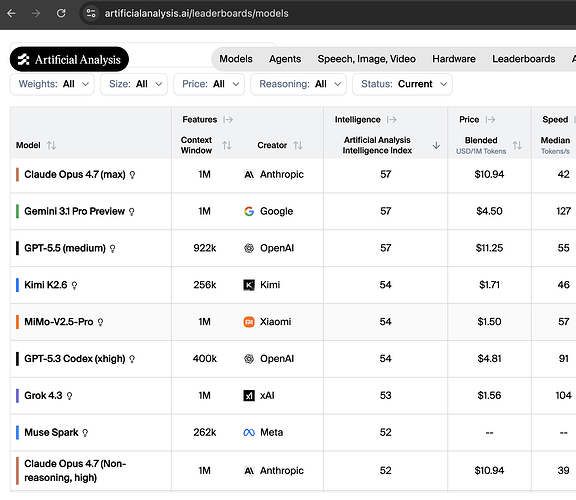Click the Kimi logo icon
This screenshot has width=576, height=500.
click(249, 285)
